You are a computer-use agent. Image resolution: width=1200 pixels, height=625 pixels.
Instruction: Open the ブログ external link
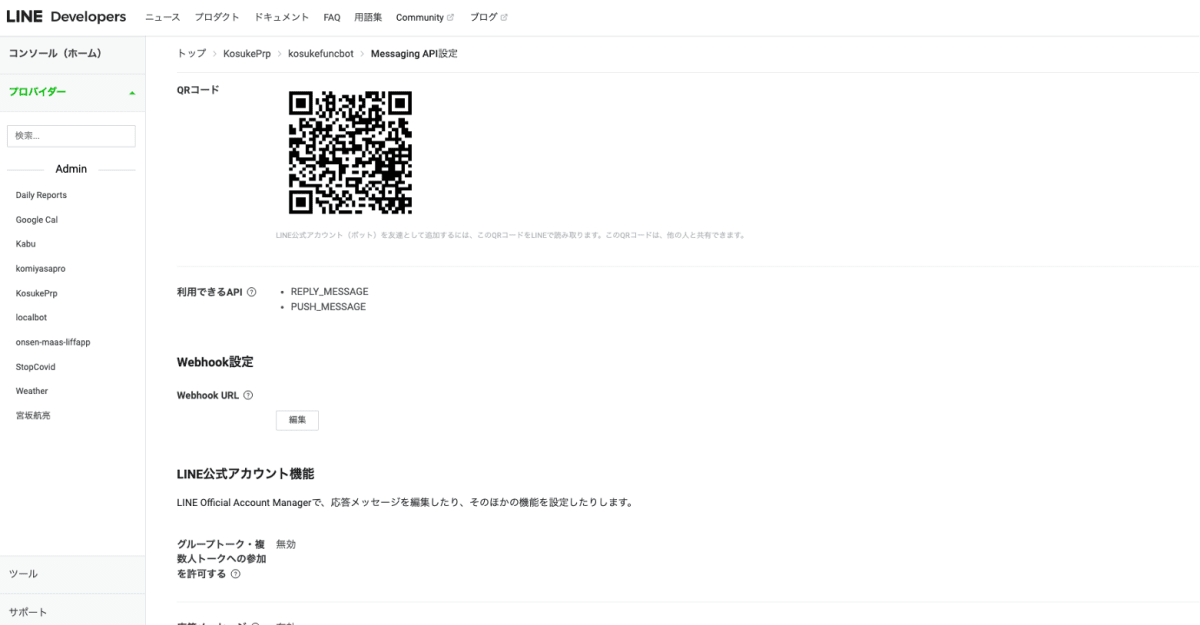point(488,18)
